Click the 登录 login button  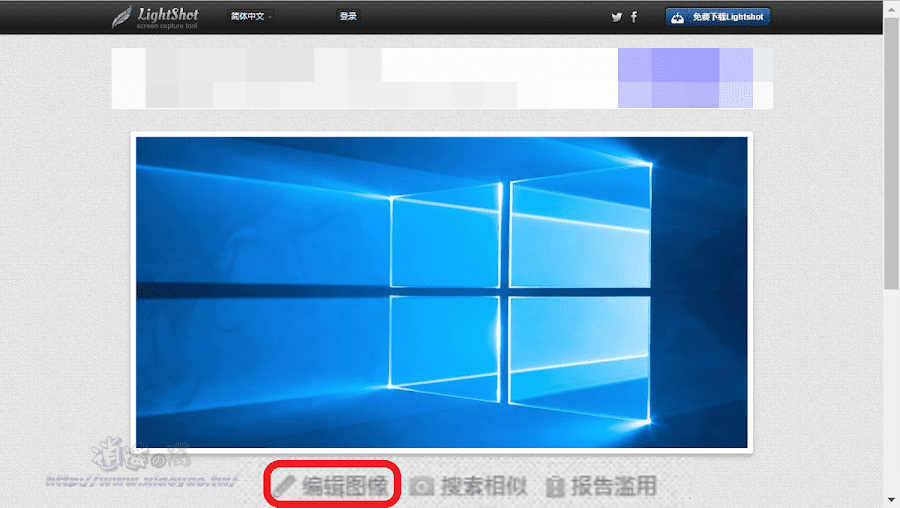[x=348, y=16]
